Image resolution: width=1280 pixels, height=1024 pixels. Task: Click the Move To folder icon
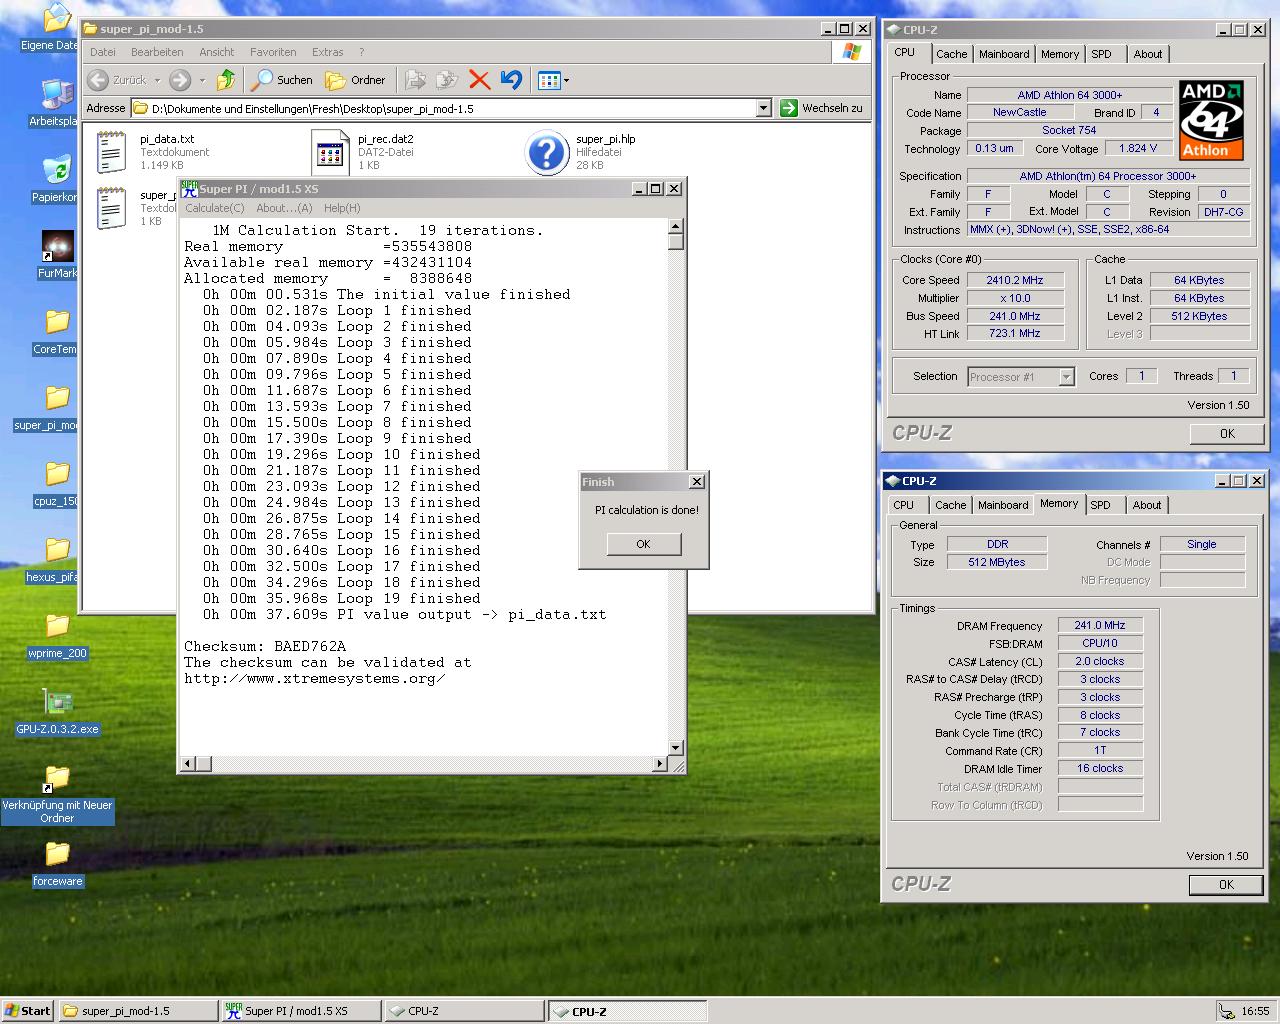point(416,80)
